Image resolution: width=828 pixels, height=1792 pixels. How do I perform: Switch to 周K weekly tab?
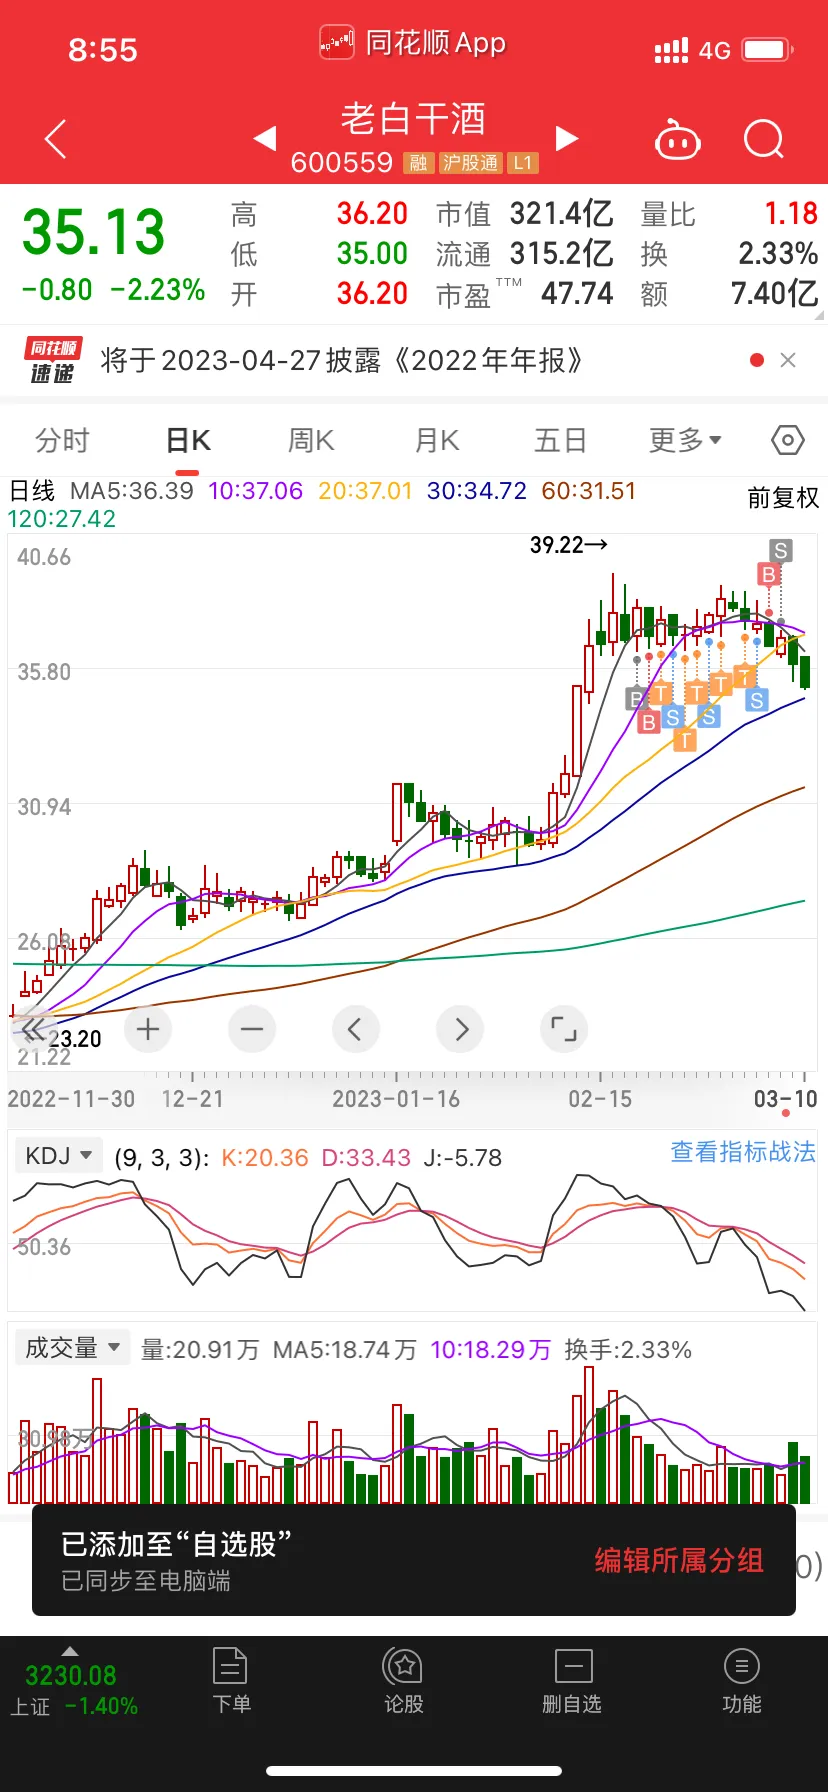[x=311, y=440]
